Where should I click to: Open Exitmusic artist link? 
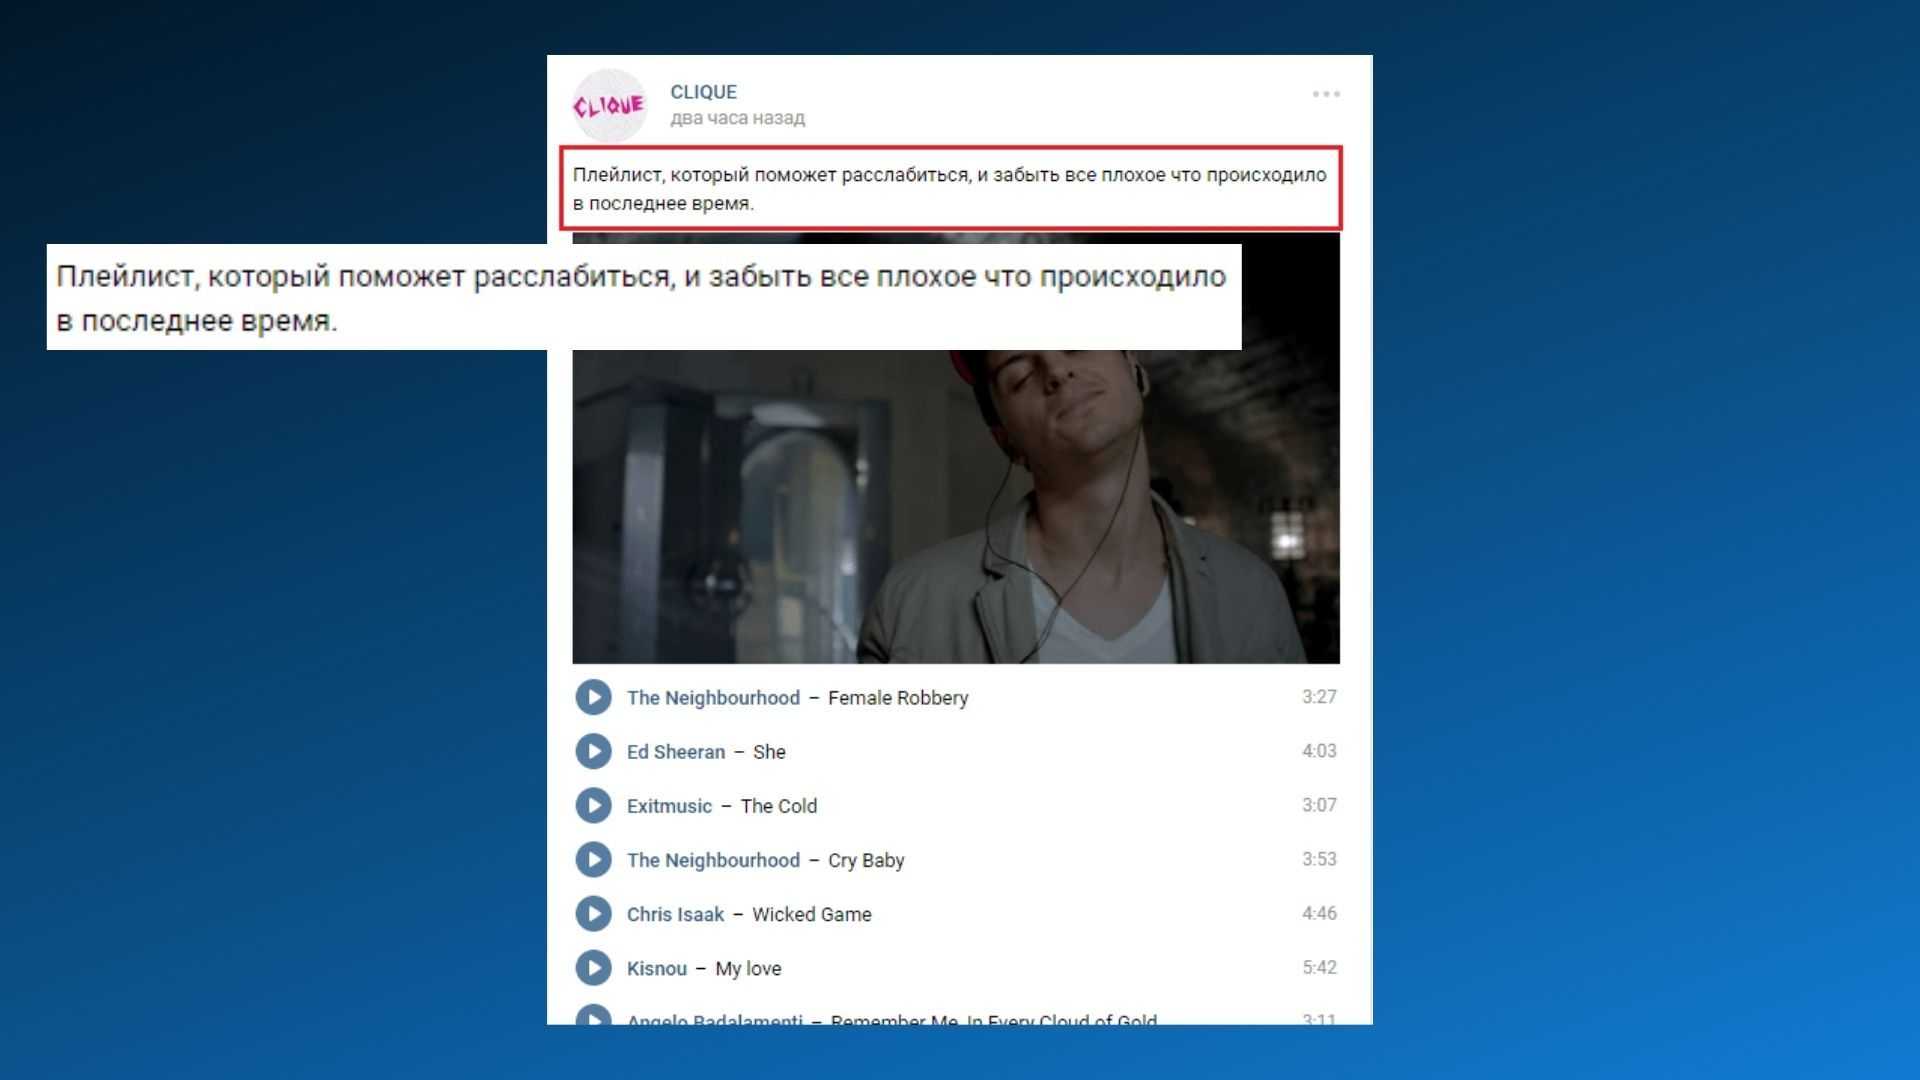669,806
